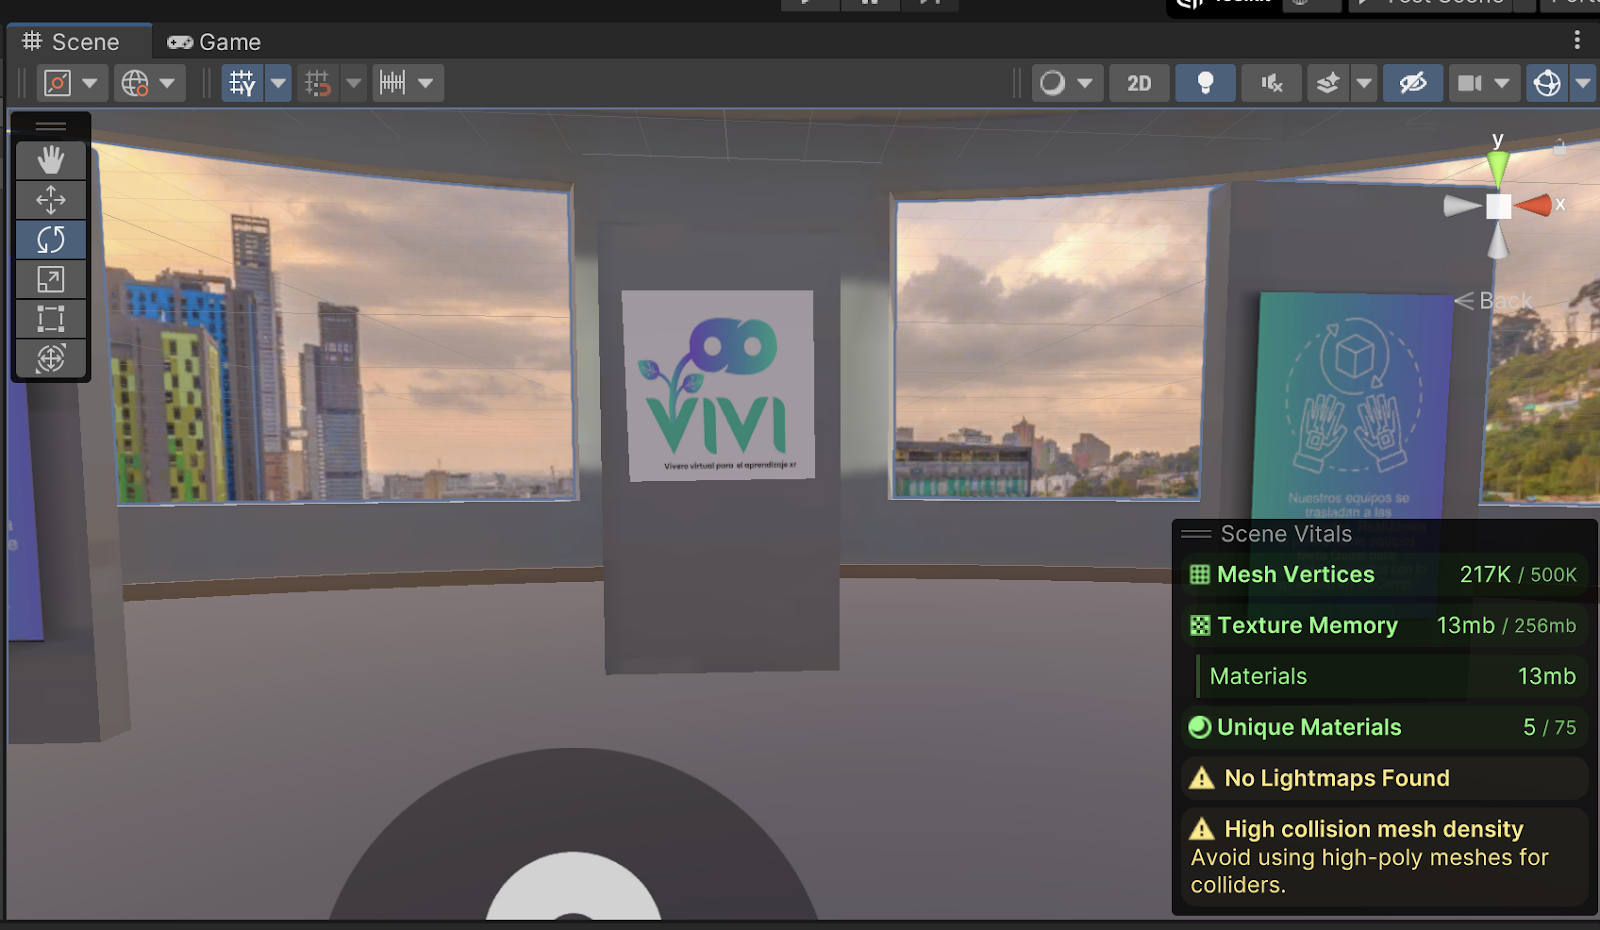Open the scene effects dropdown arrow

click(1364, 83)
